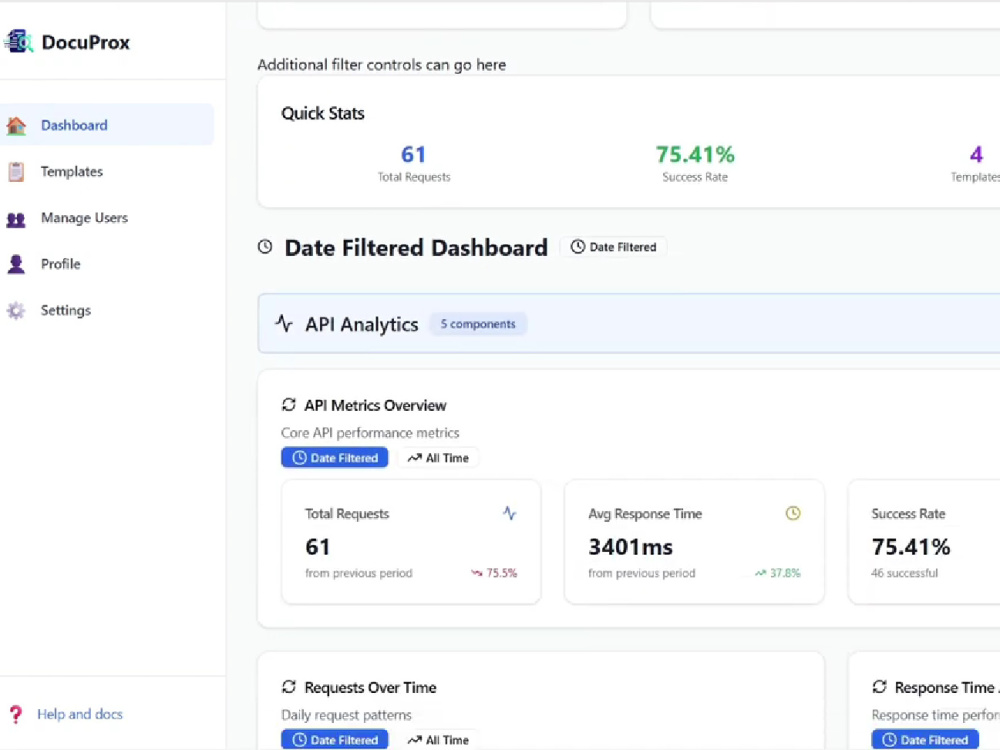This screenshot has height=750, width=1000.
Task: Open the Templates menu item
Action: point(107,172)
